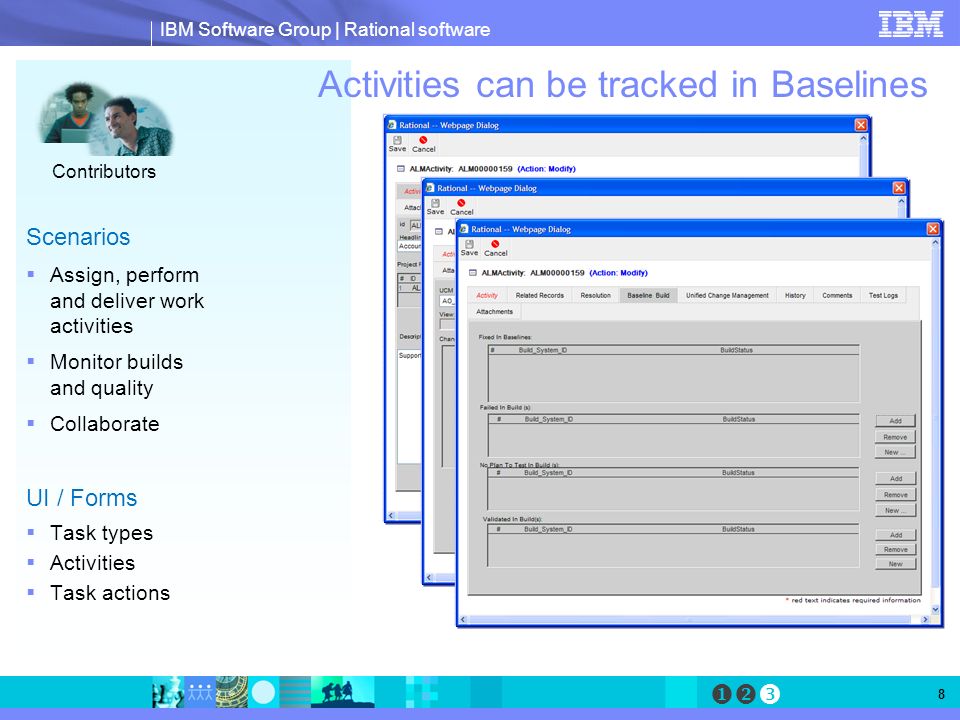The image size is (960, 720).
Task: Click Save icon in front Webpage Dialog
Action: coord(469,244)
